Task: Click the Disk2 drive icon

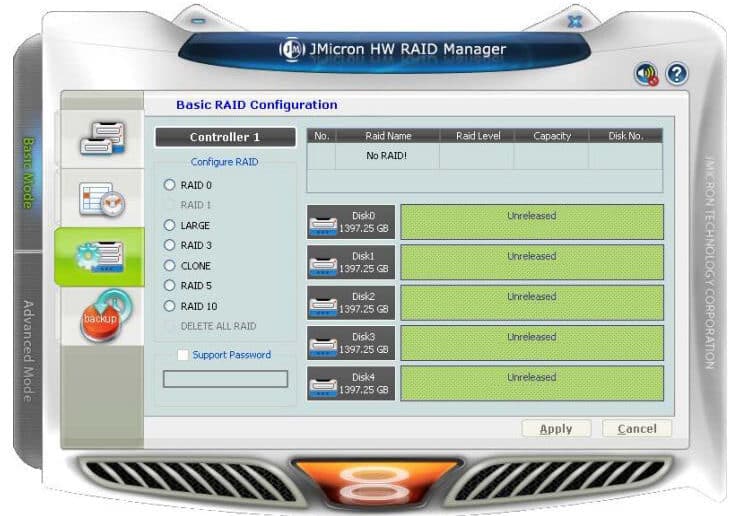Action: click(323, 307)
